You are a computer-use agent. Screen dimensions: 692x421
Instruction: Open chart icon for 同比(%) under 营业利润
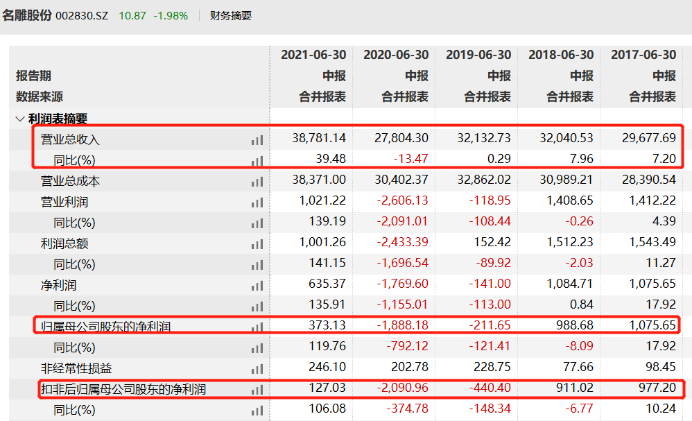pyautogui.click(x=257, y=223)
